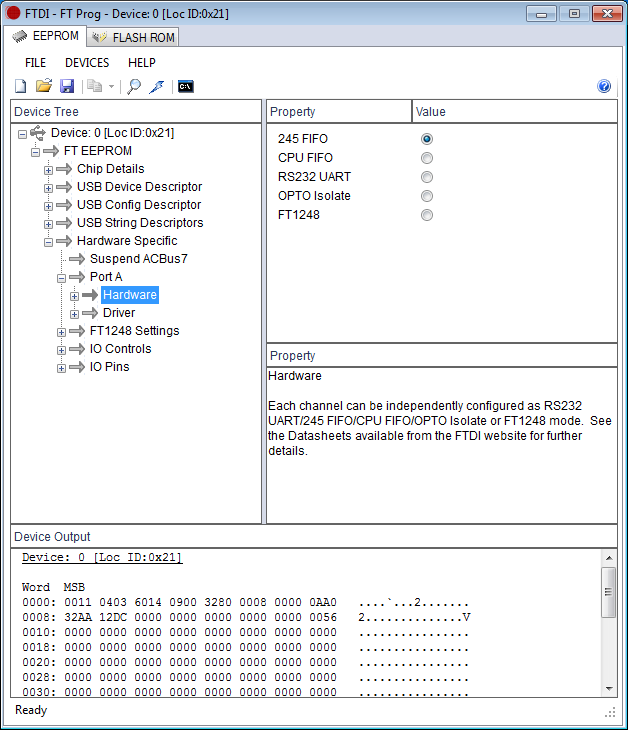Click hex word 6014 in Device Output
The width and height of the screenshot is (628, 730).
(x=148, y=602)
